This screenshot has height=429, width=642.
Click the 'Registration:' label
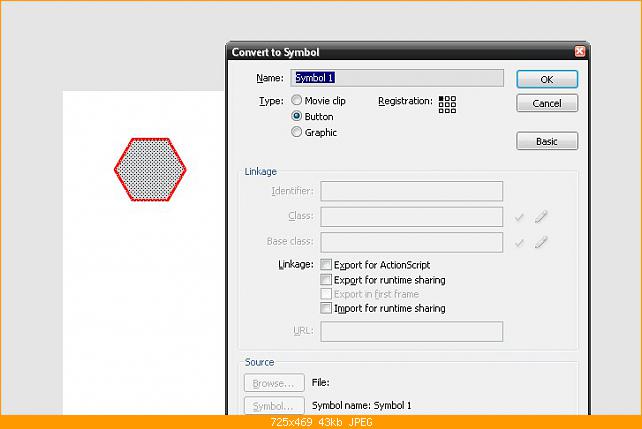coord(405,101)
